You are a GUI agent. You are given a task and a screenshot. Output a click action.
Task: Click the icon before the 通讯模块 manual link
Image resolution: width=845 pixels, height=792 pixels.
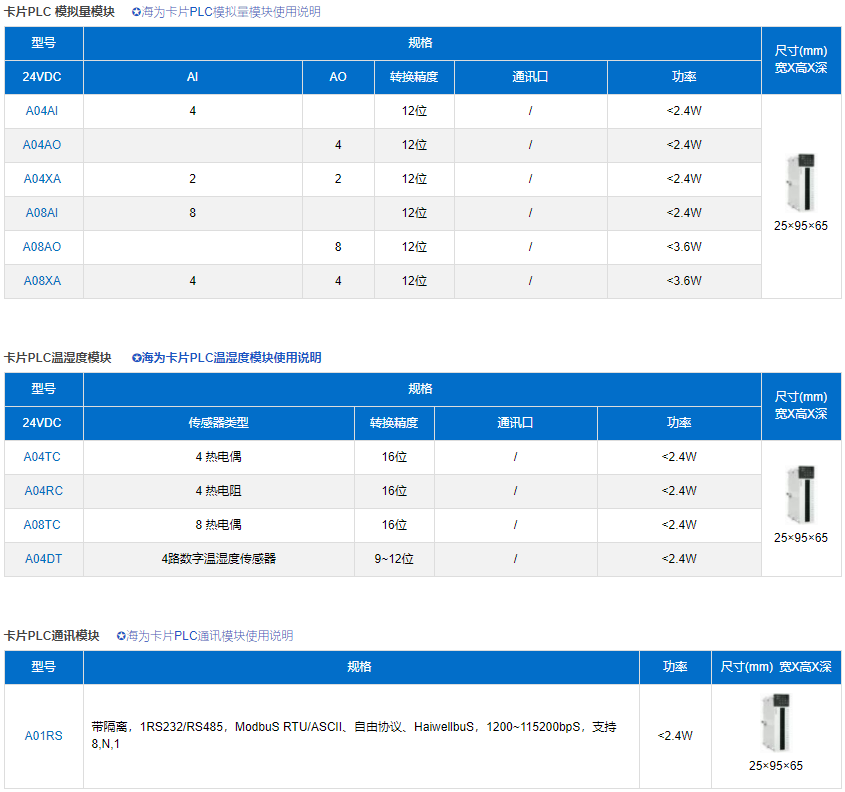tap(121, 636)
